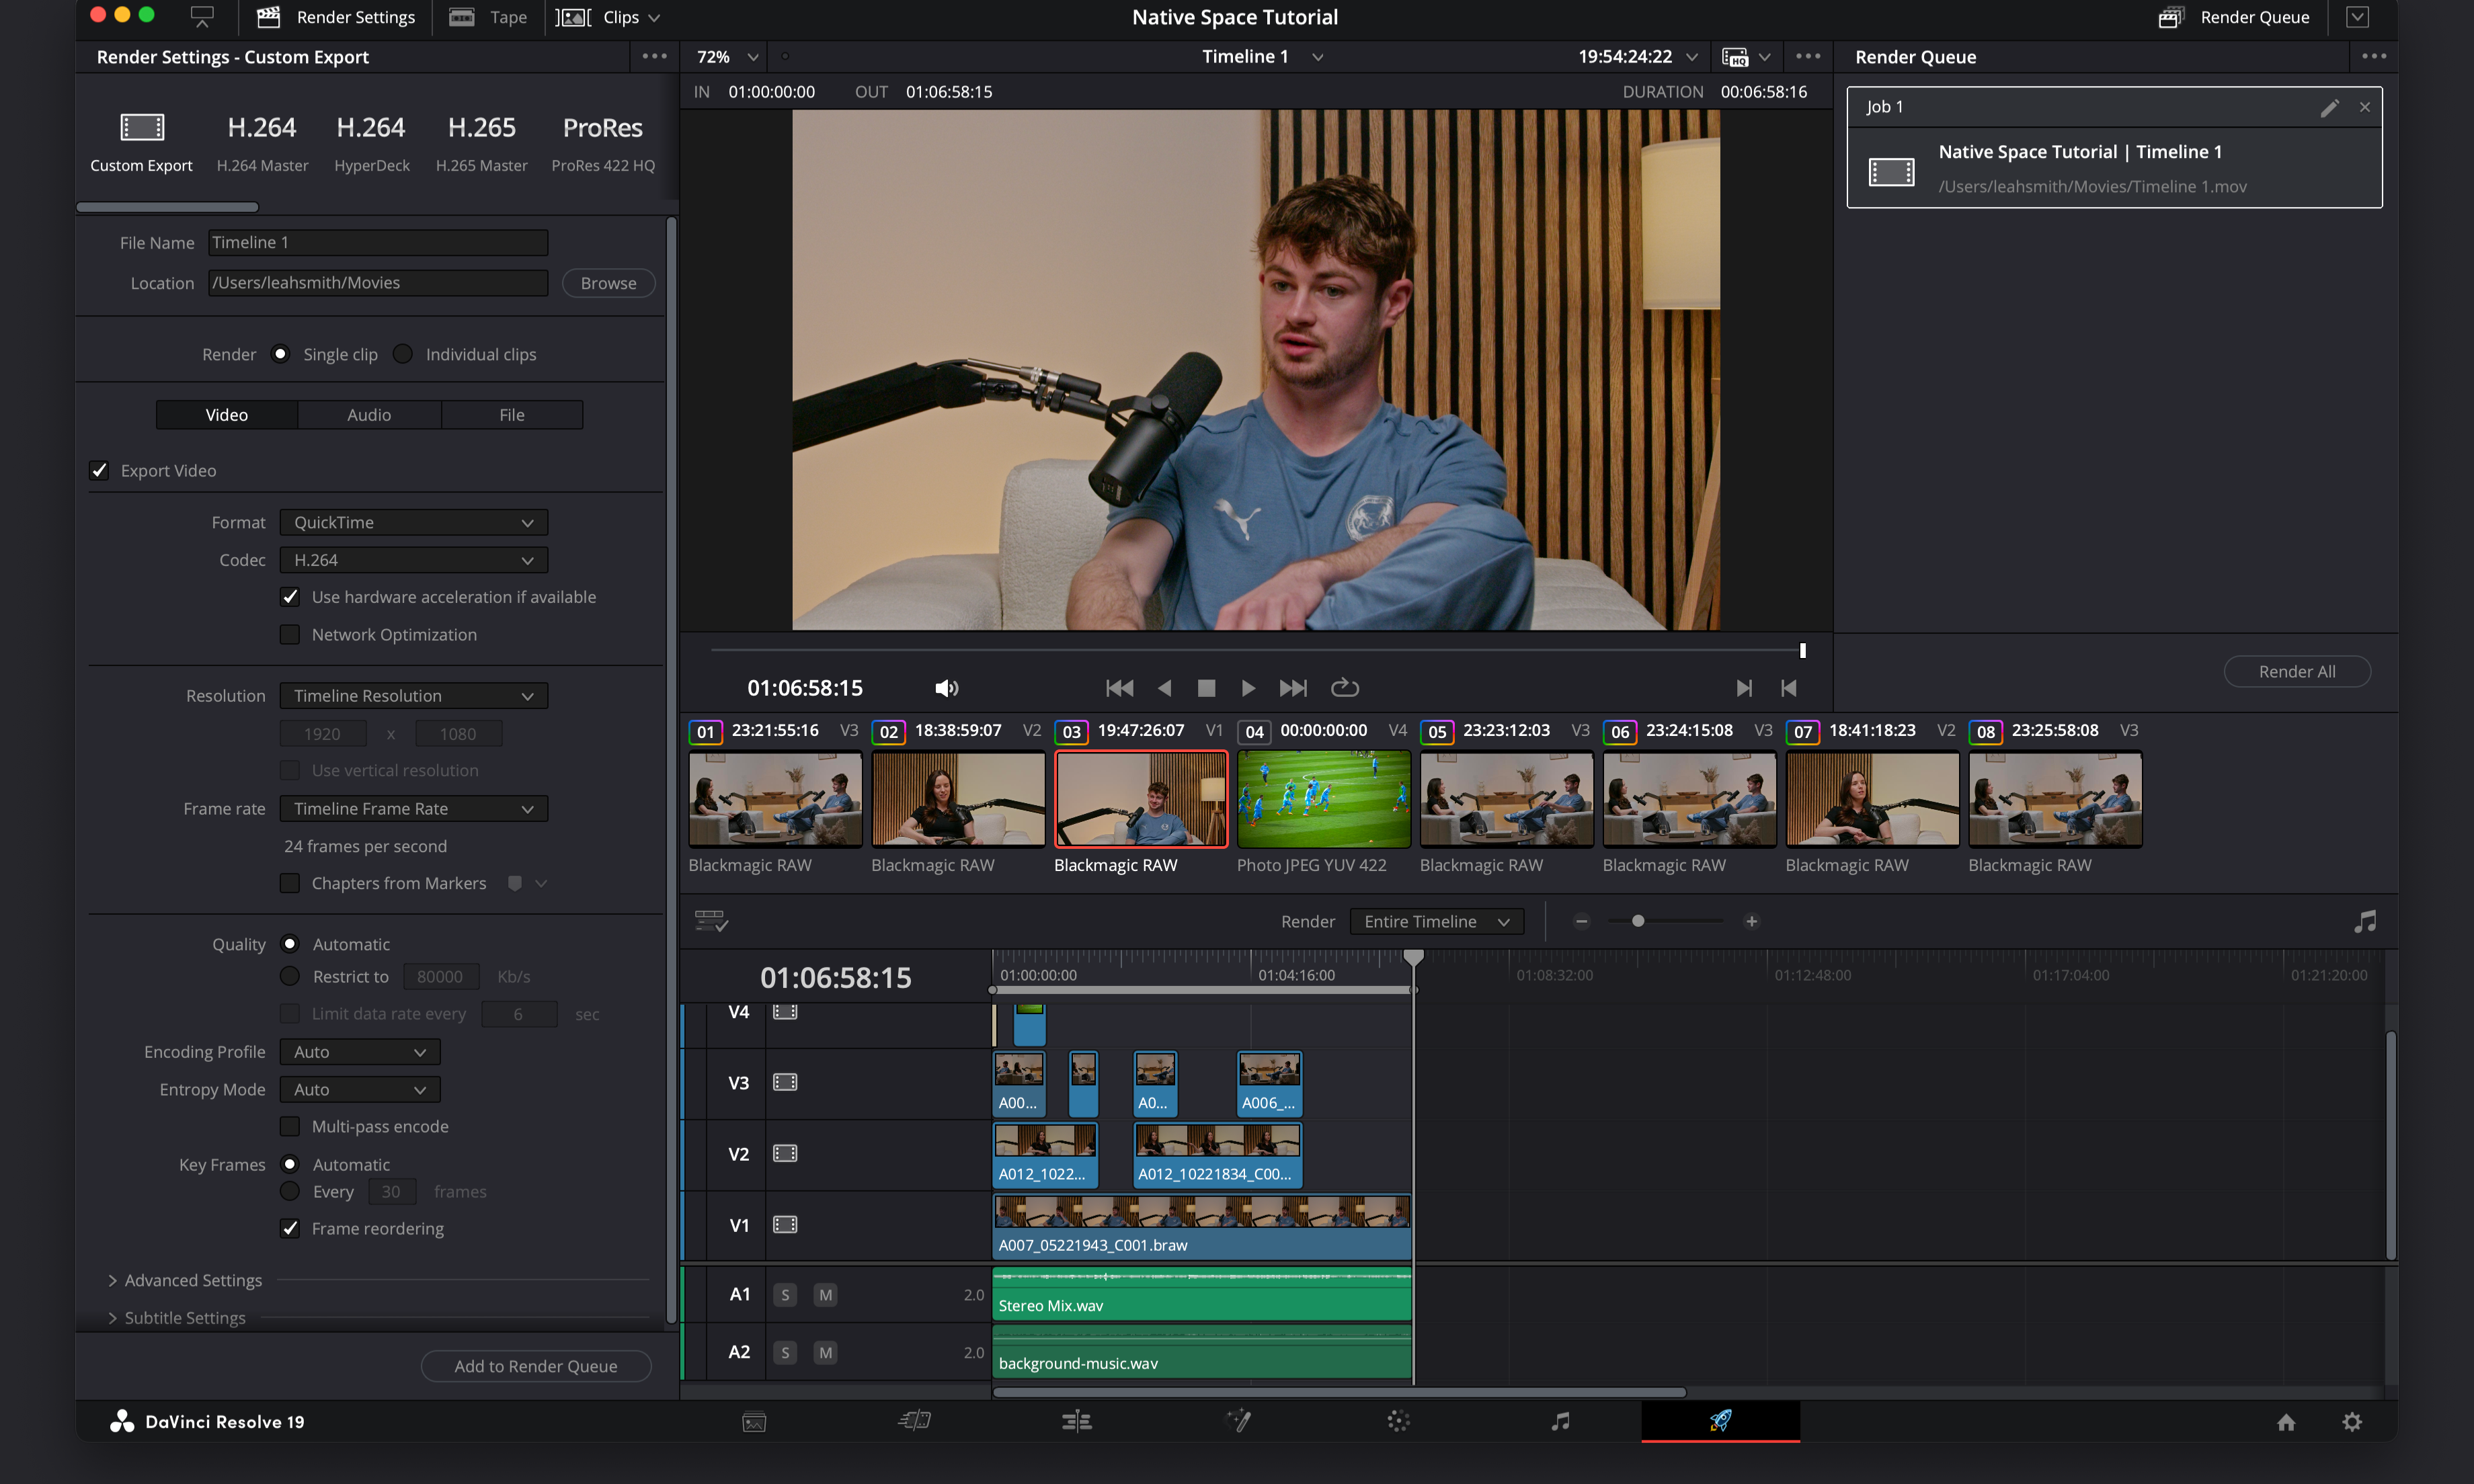Open Render Settings panel options menu
The height and width of the screenshot is (1484, 2474).
click(x=655, y=56)
